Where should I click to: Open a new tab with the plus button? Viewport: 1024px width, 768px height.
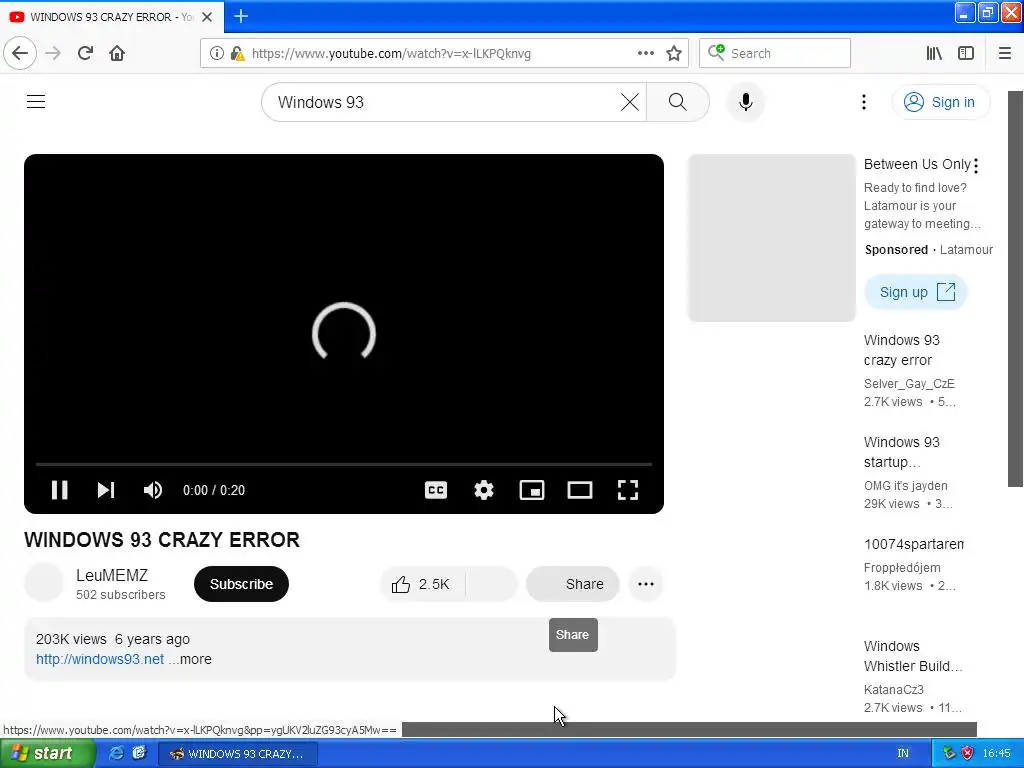[x=241, y=16]
